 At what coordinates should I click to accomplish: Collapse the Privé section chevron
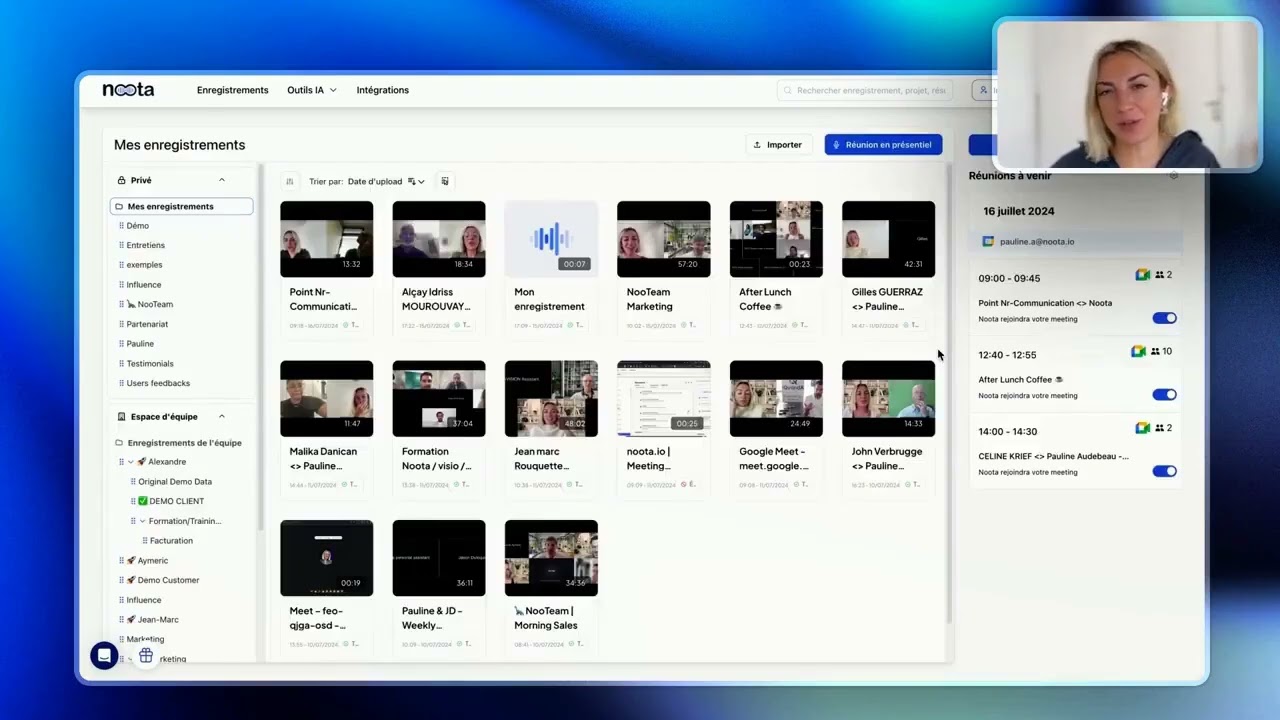coord(222,180)
